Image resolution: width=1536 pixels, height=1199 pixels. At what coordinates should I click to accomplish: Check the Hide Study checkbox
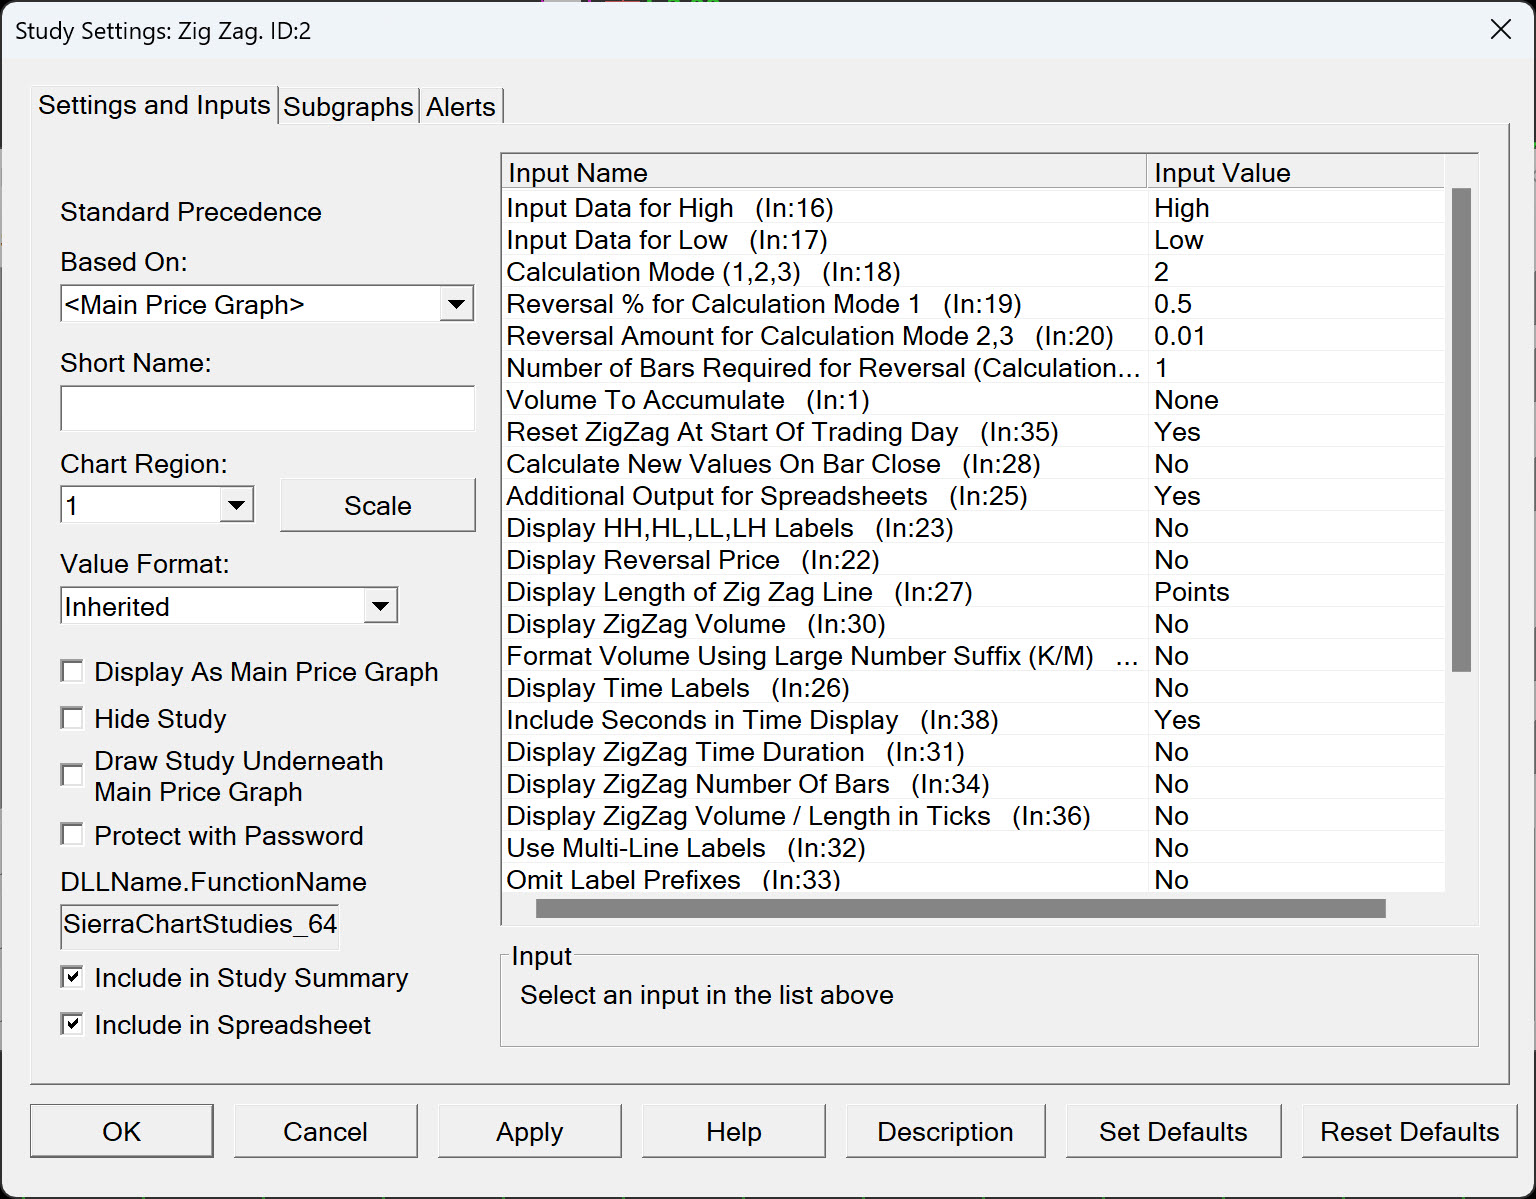coord(72,718)
